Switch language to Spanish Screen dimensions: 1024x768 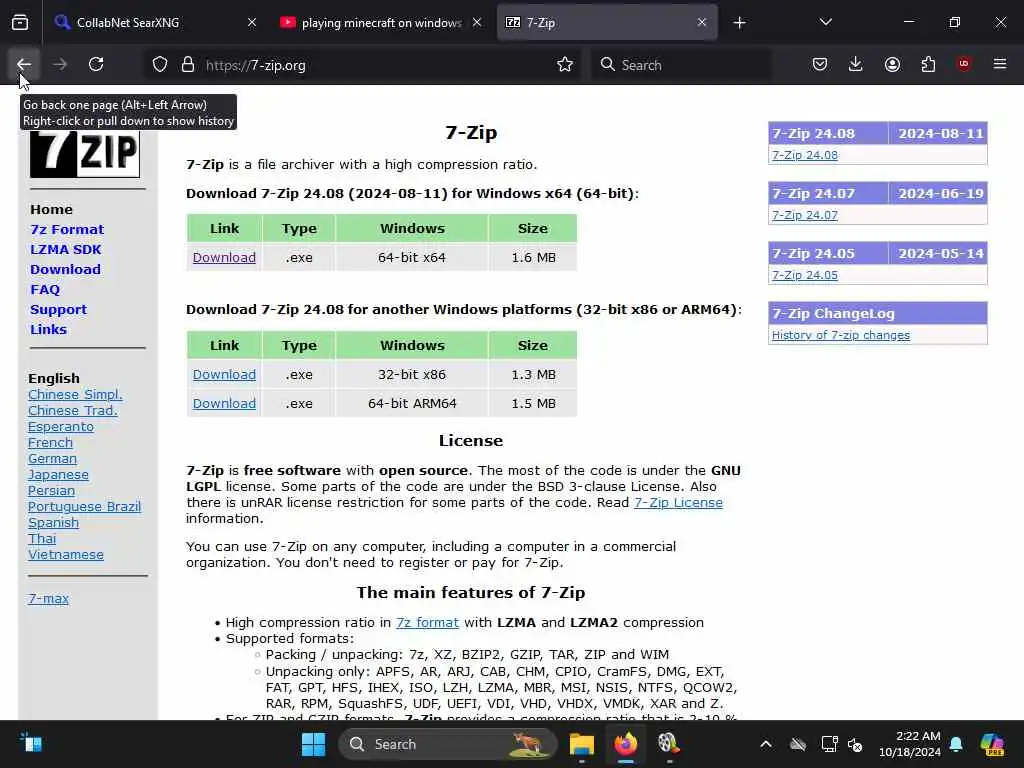(x=53, y=522)
